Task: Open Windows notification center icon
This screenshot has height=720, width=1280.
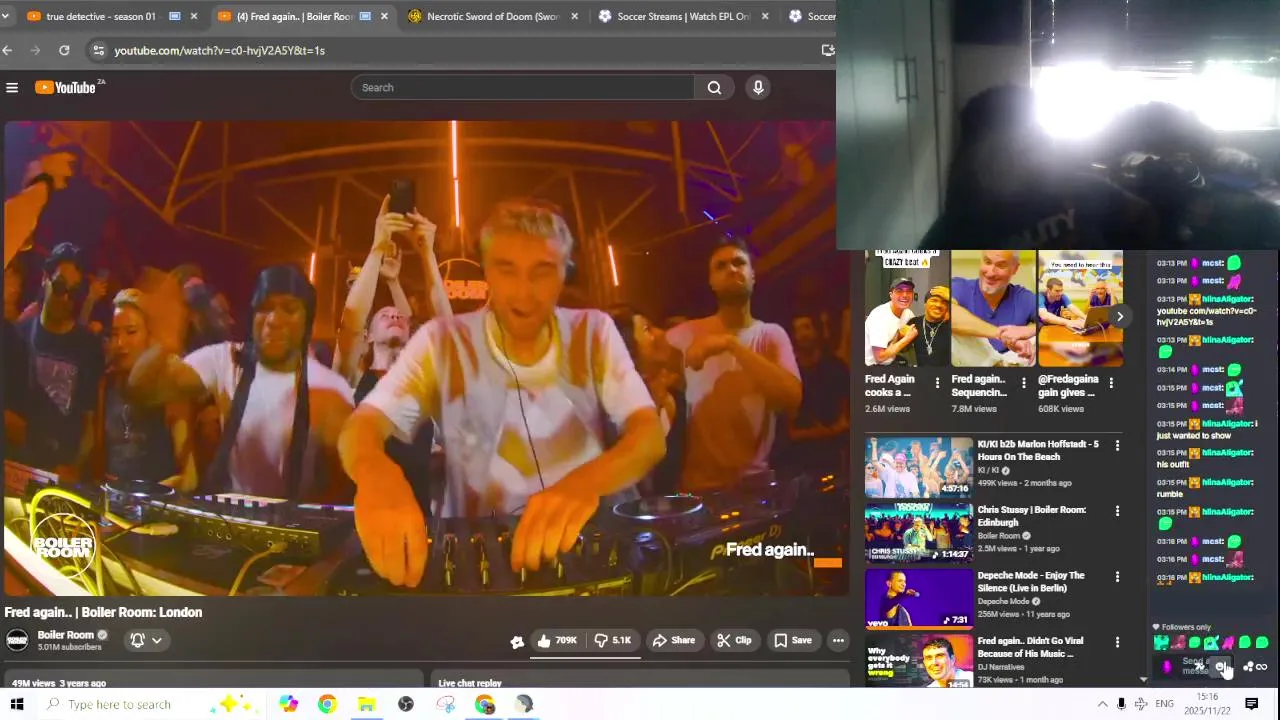Action: (1251, 704)
